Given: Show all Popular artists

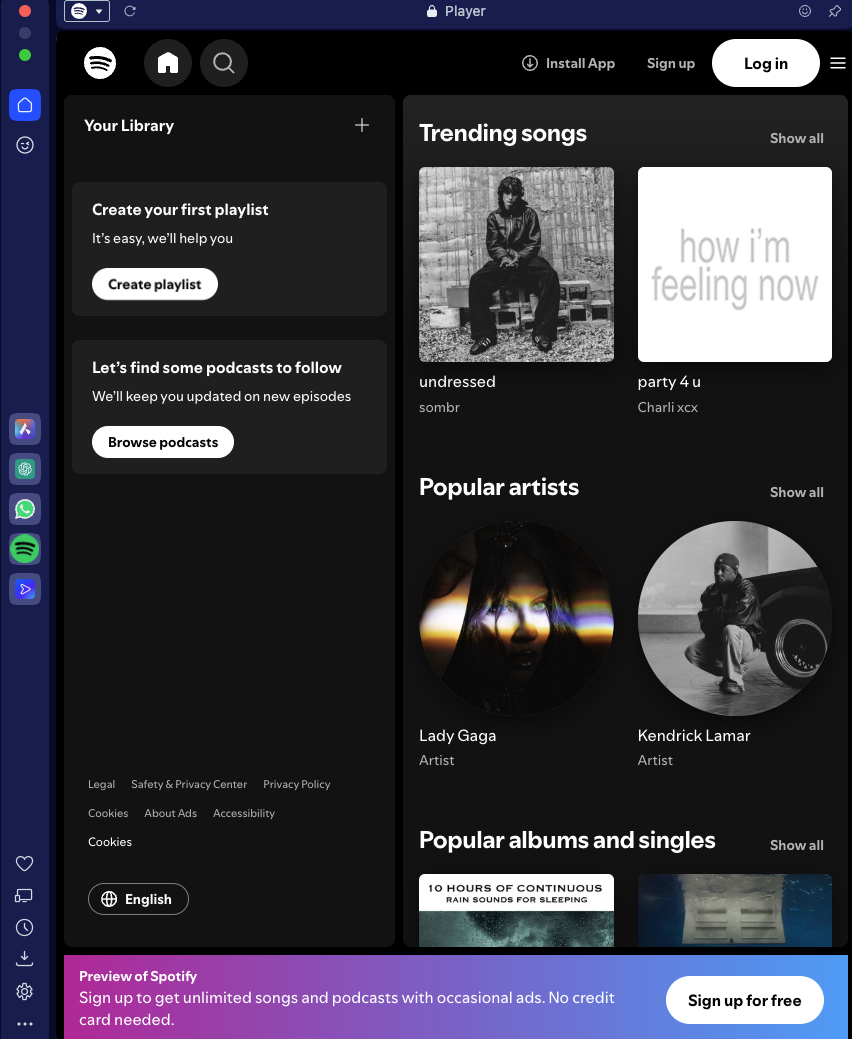Looking at the screenshot, I should pyautogui.click(x=796, y=492).
